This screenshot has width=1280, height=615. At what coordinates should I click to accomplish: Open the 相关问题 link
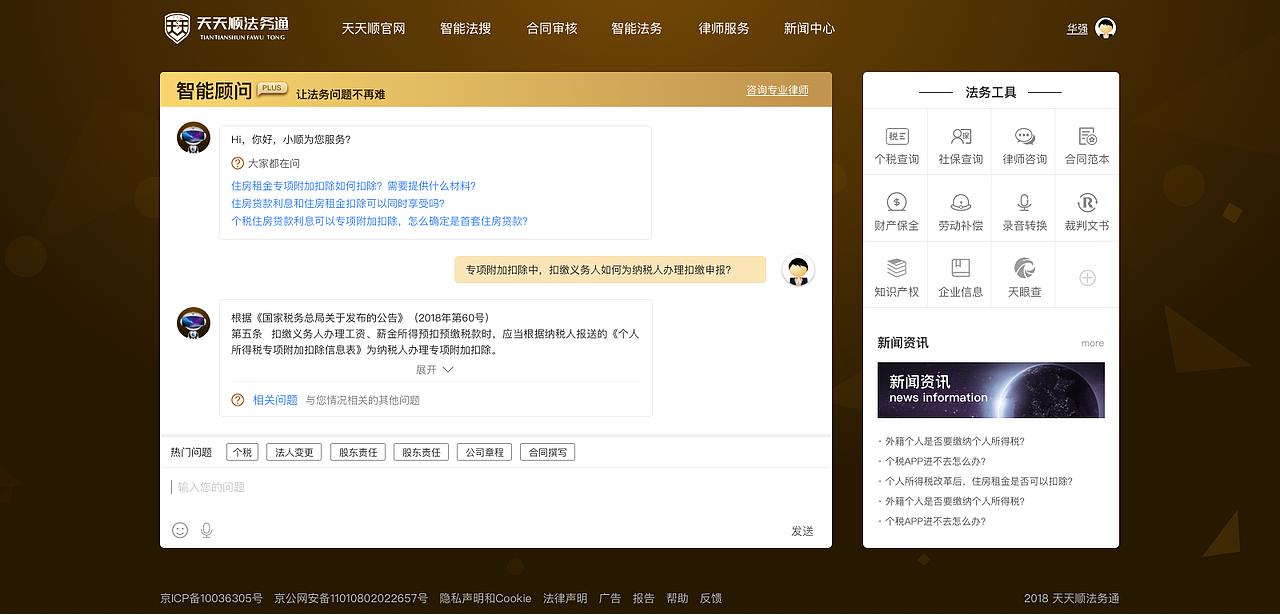click(x=275, y=400)
